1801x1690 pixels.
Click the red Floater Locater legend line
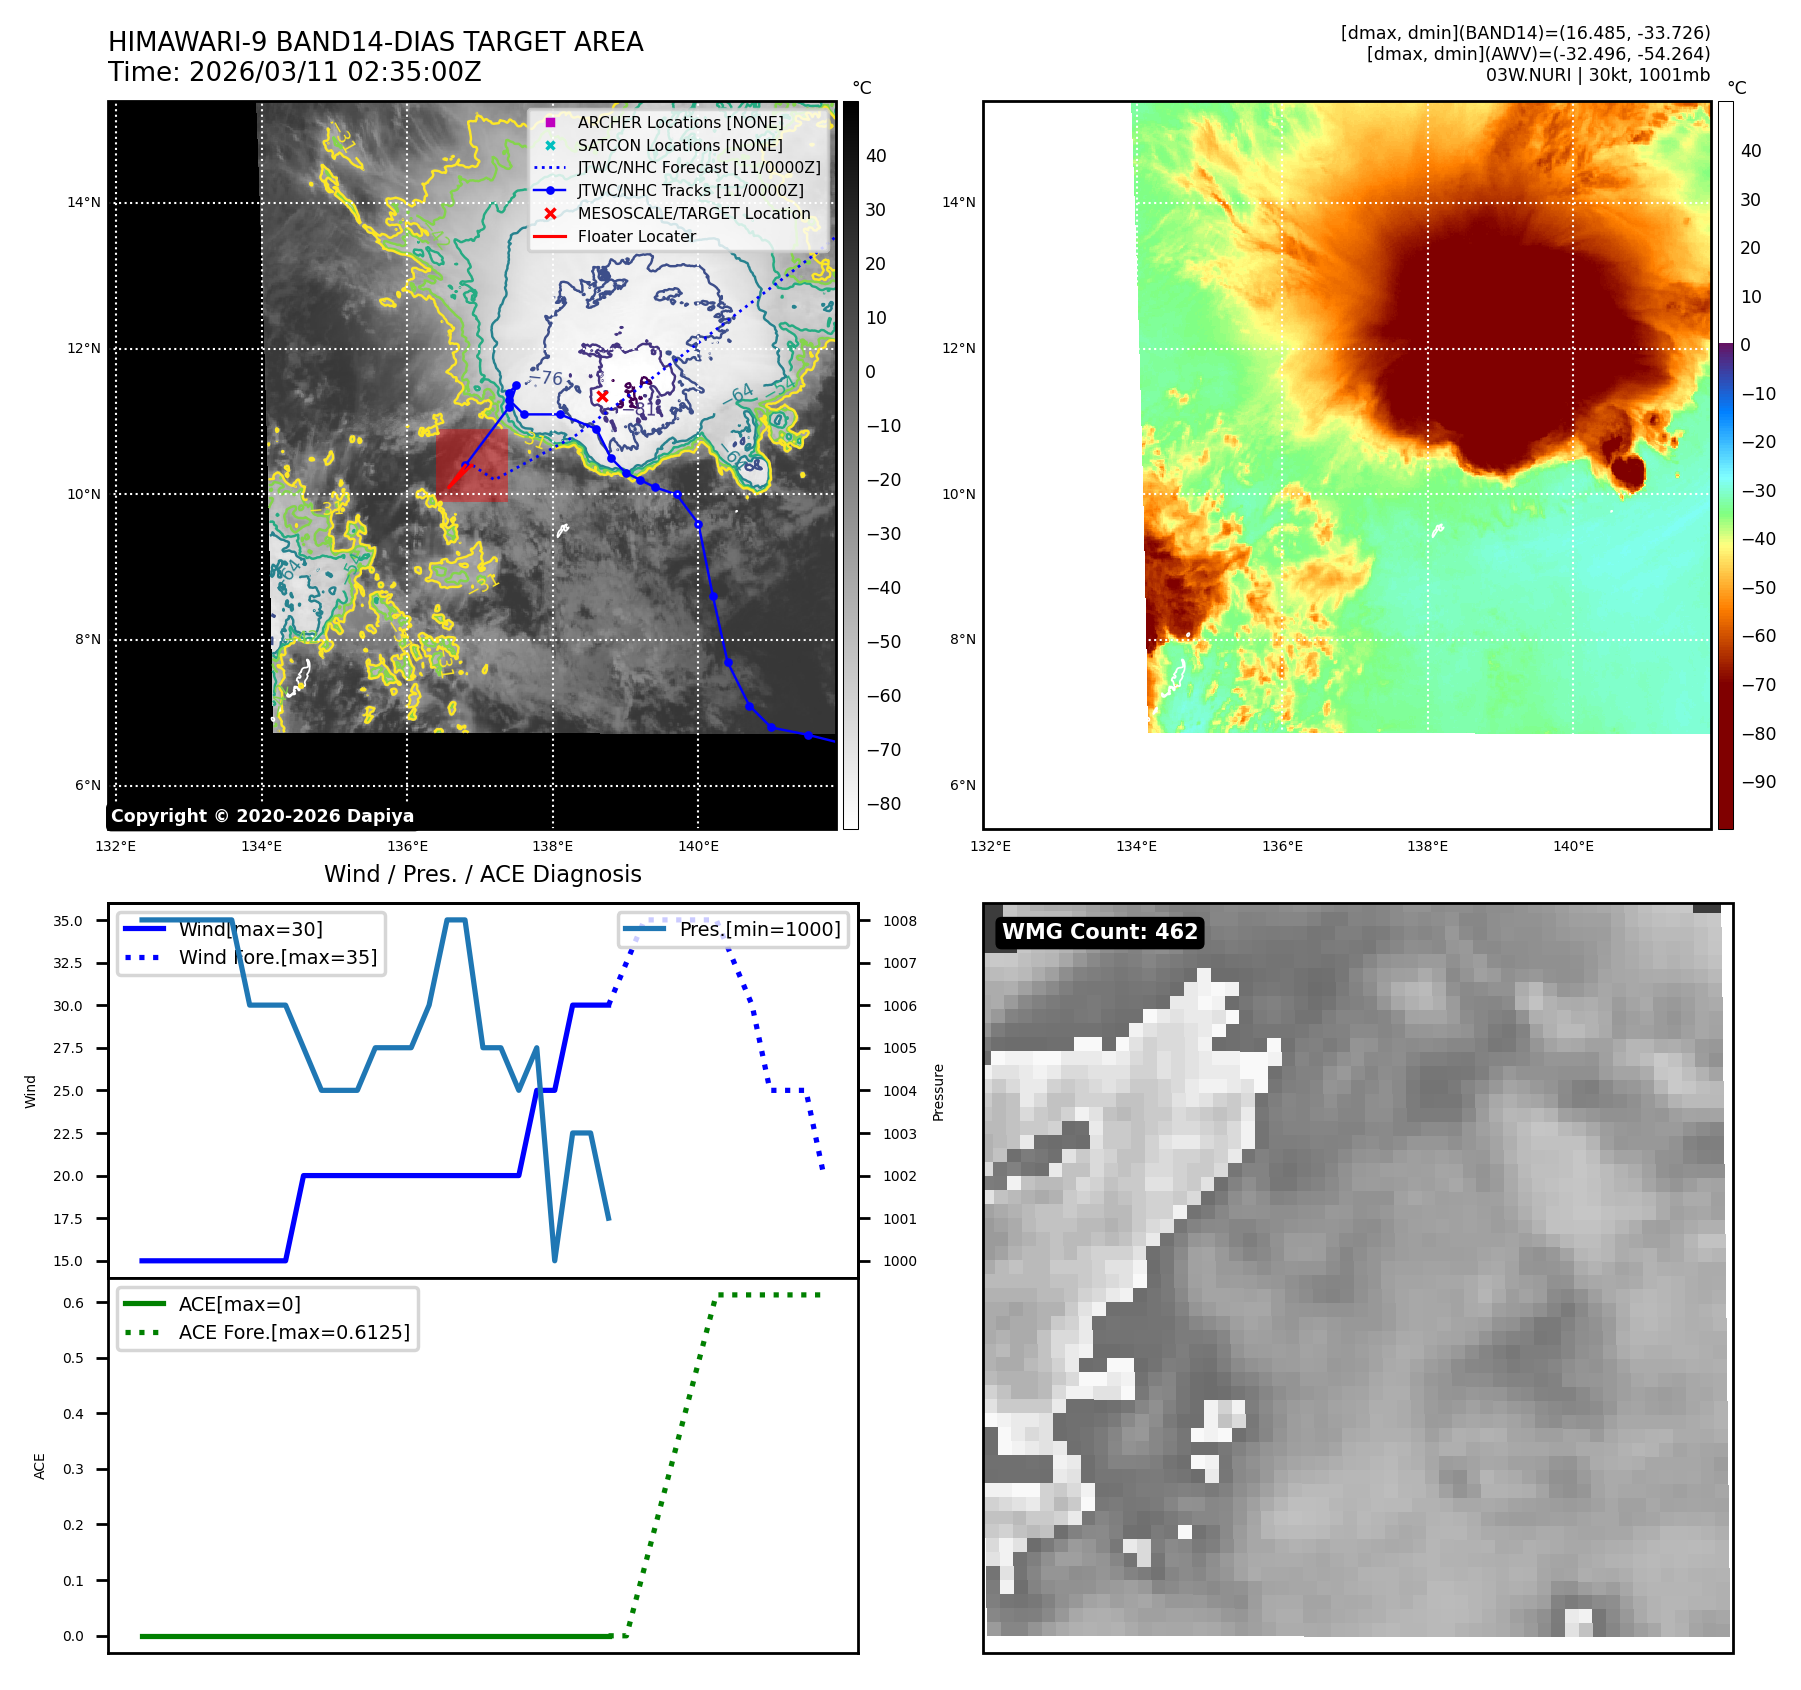(x=550, y=237)
